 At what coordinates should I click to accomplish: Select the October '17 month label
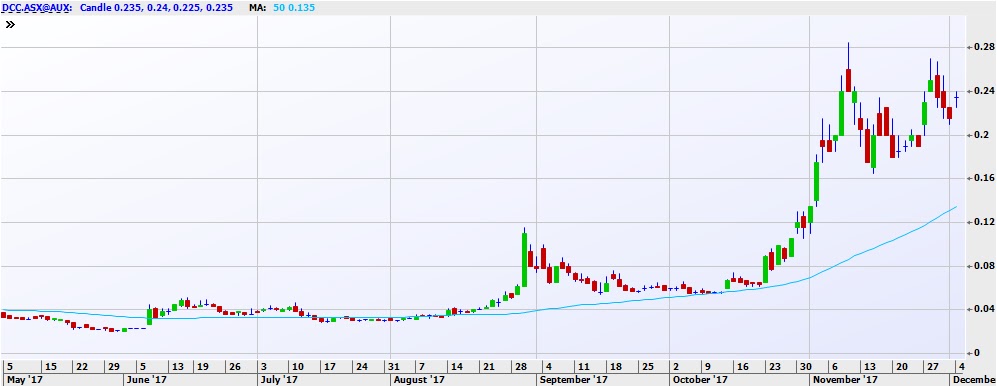[x=700, y=379]
